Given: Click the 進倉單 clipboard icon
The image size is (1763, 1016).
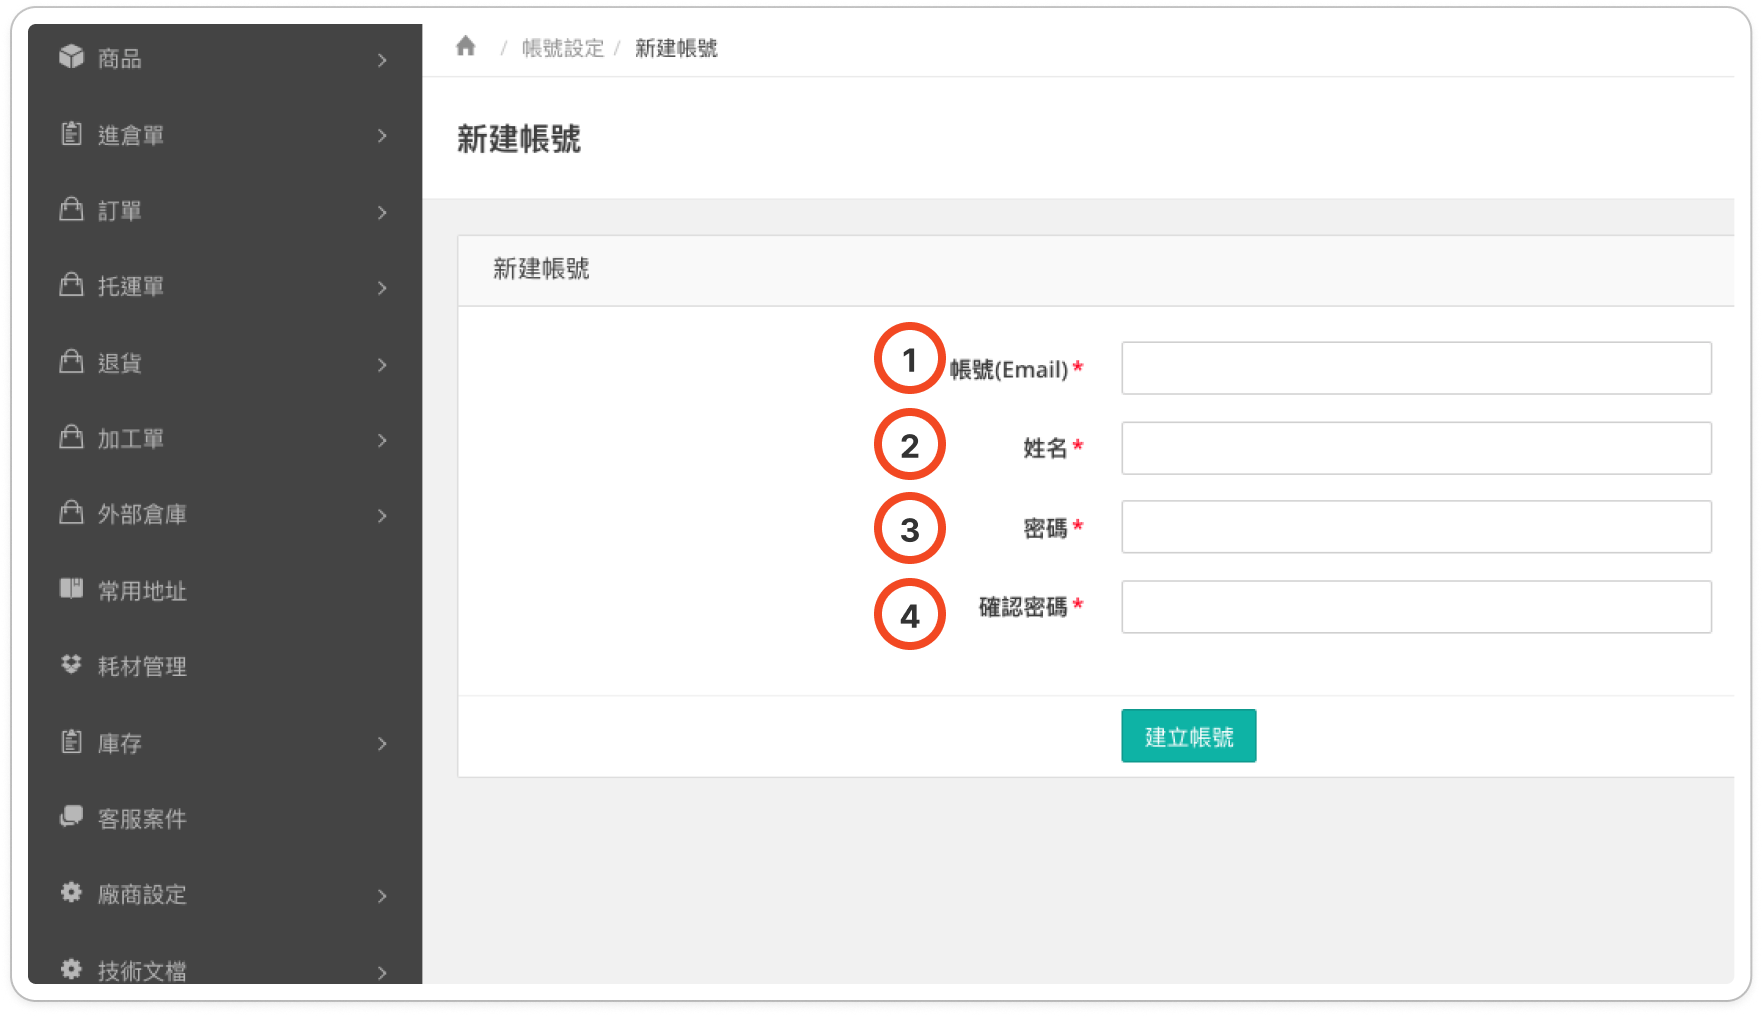Looking at the screenshot, I should tap(71, 134).
